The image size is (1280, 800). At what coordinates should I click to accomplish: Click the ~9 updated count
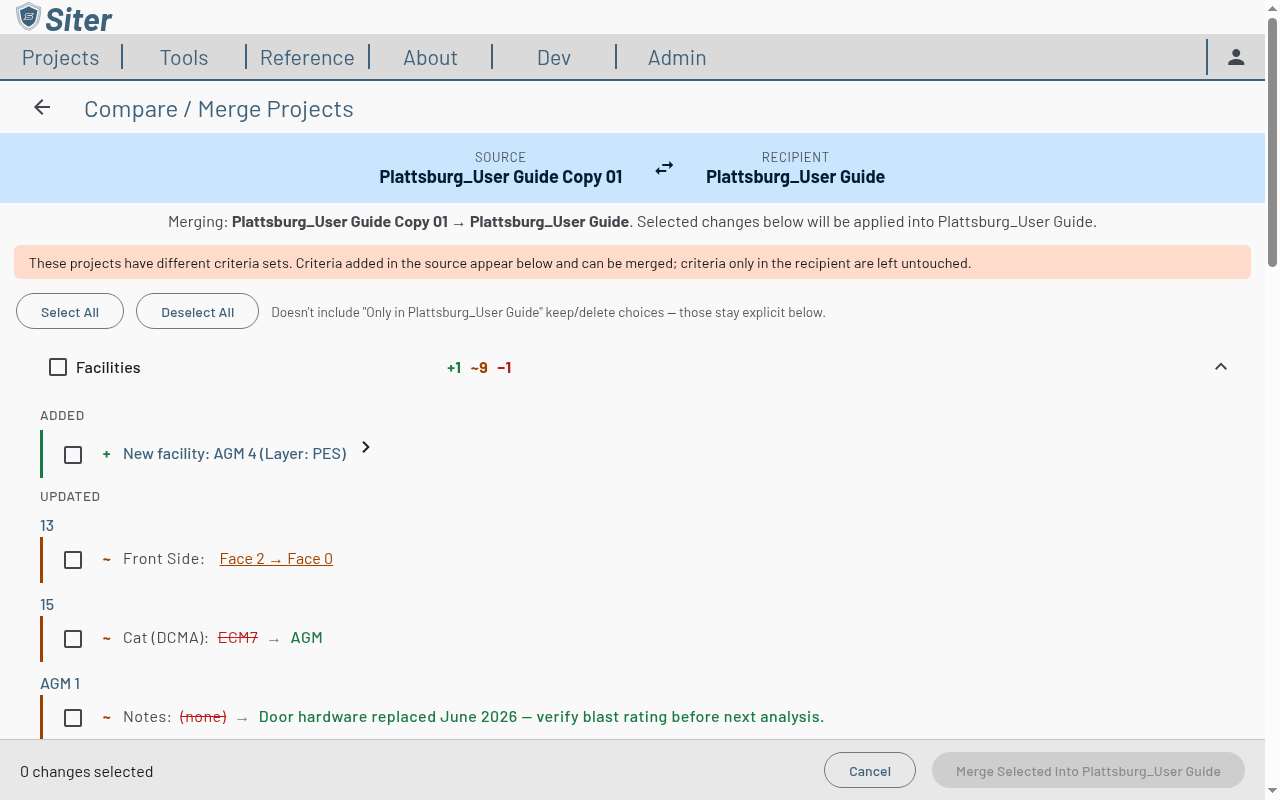point(479,368)
